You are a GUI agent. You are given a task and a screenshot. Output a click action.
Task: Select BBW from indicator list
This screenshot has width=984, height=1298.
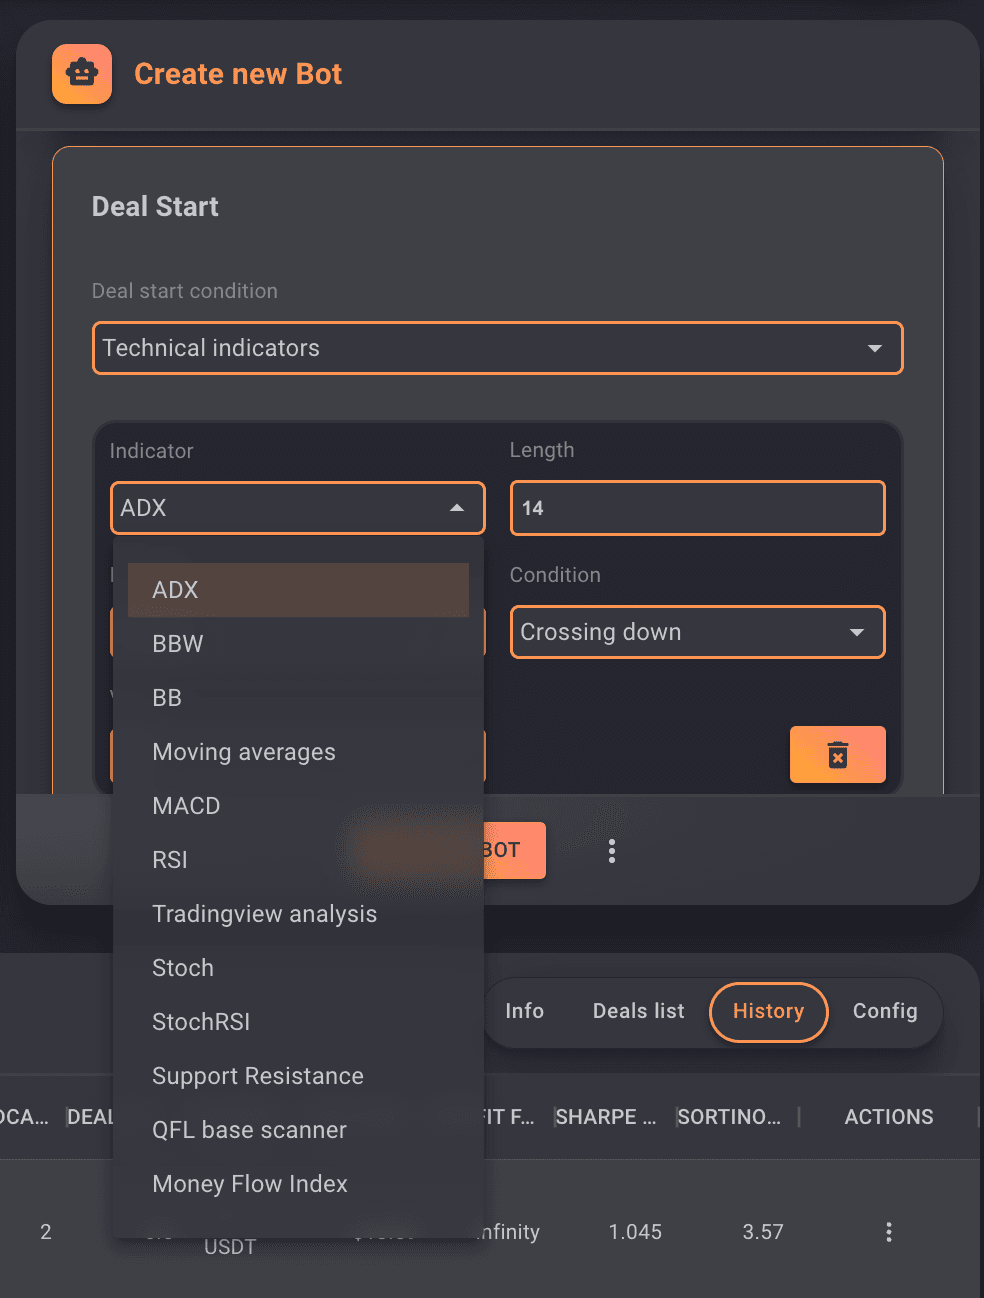178,644
